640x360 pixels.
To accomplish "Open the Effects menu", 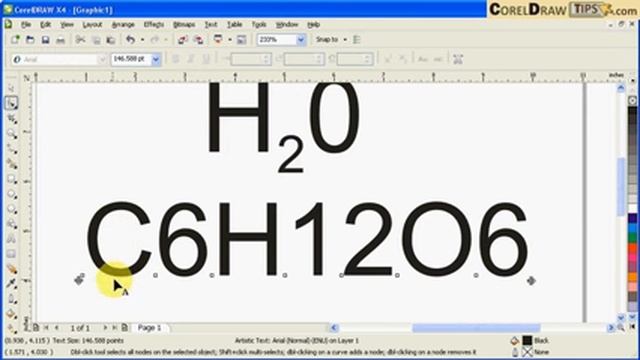I will (154, 24).
